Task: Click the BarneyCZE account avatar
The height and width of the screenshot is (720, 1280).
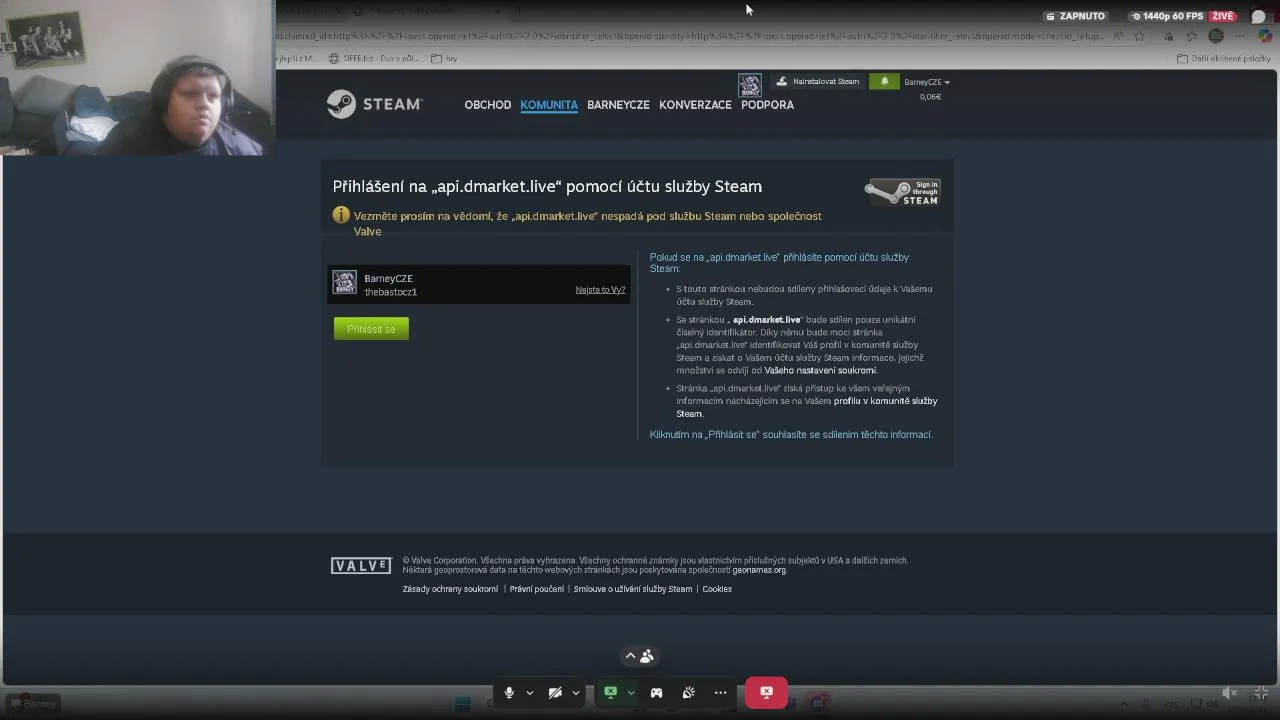Action: pyautogui.click(x=344, y=283)
